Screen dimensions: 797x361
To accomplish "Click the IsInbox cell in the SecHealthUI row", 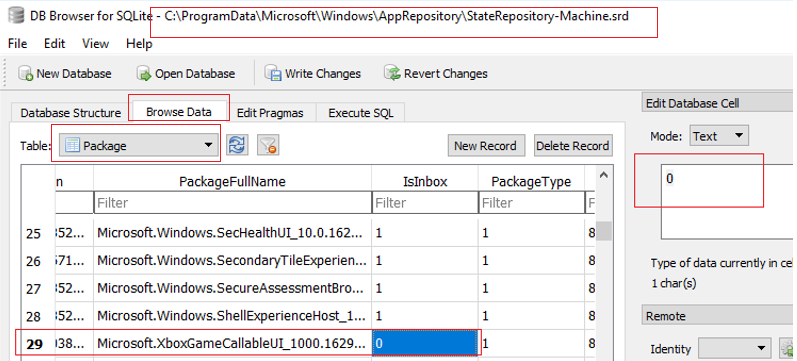I will coord(425,233).
